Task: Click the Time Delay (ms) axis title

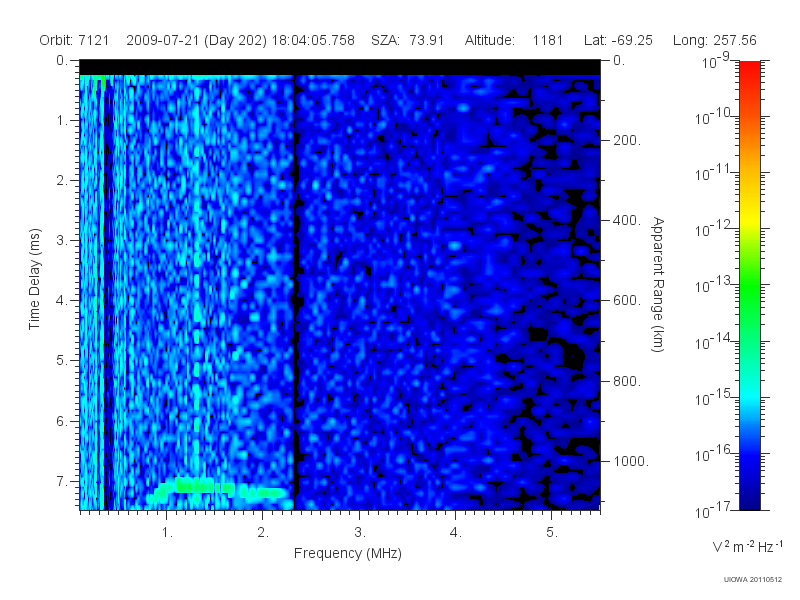Action: 34,279
